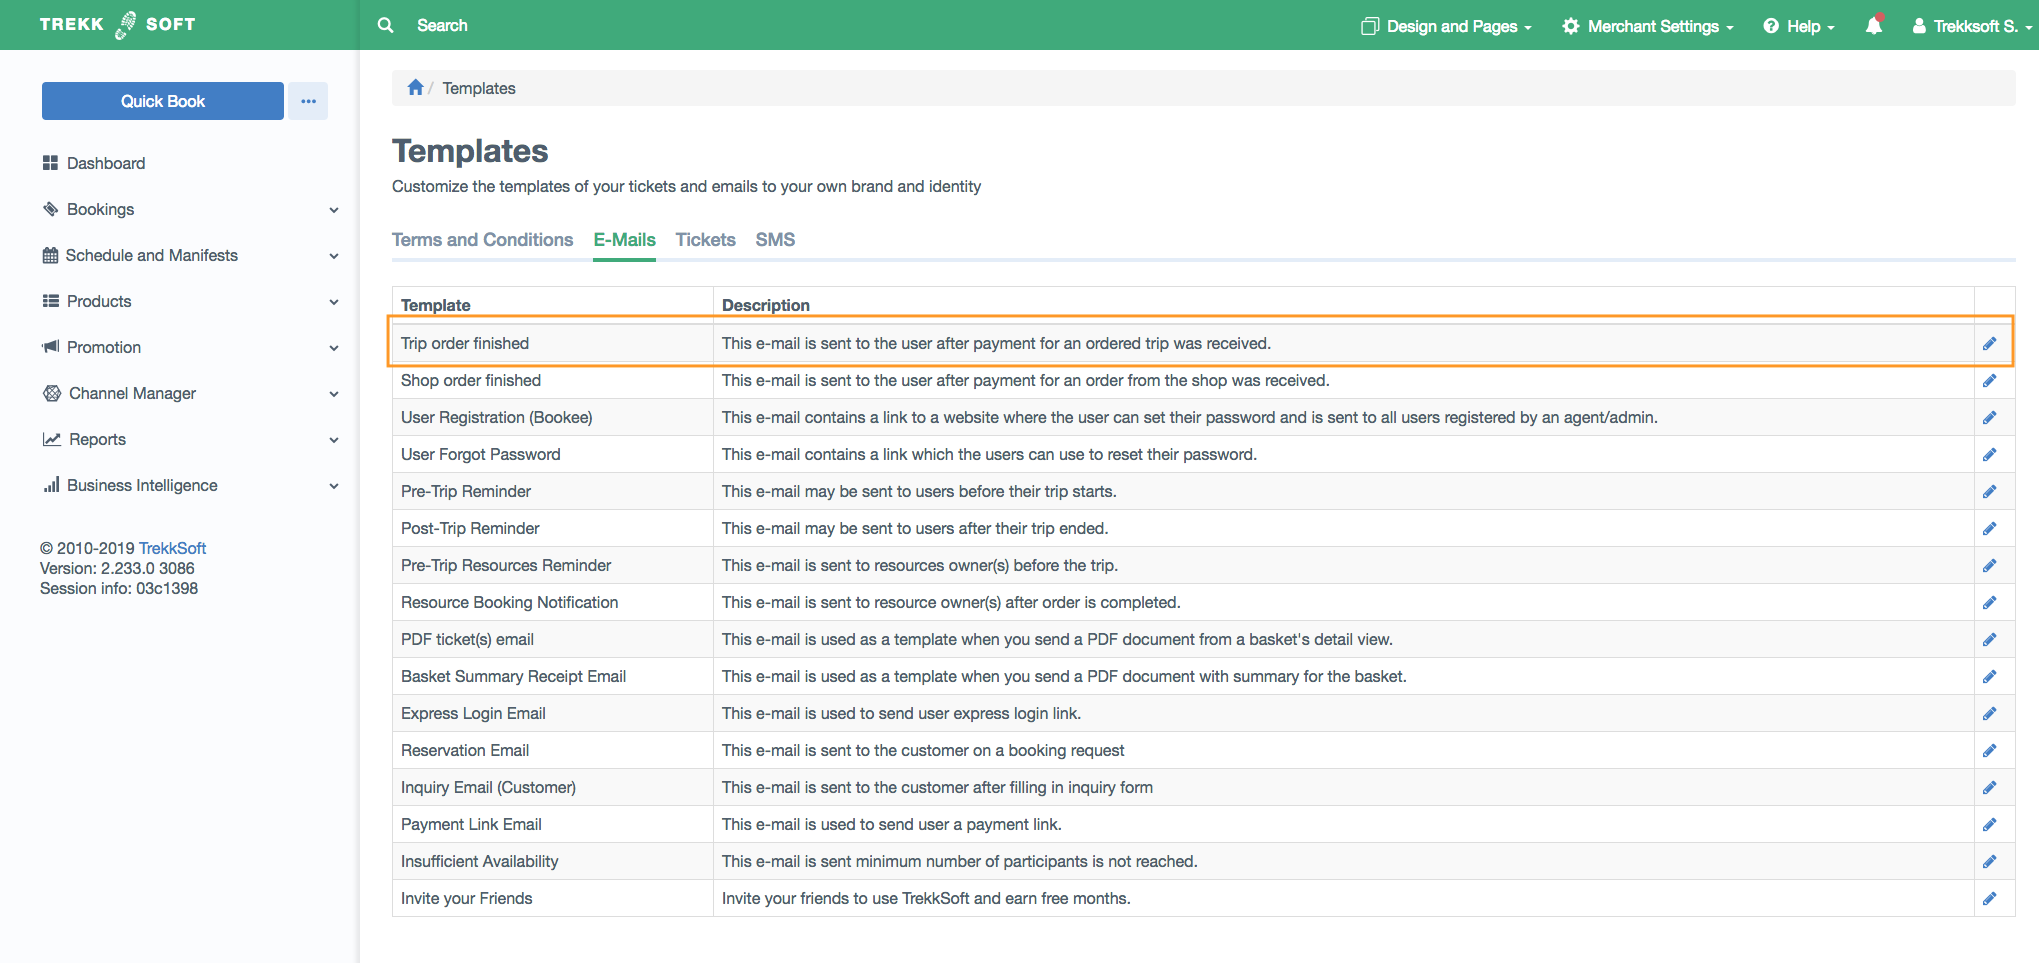
Task: Edit the Trip order finished template
Action: pyautogui.click(x=1989, y=344)
